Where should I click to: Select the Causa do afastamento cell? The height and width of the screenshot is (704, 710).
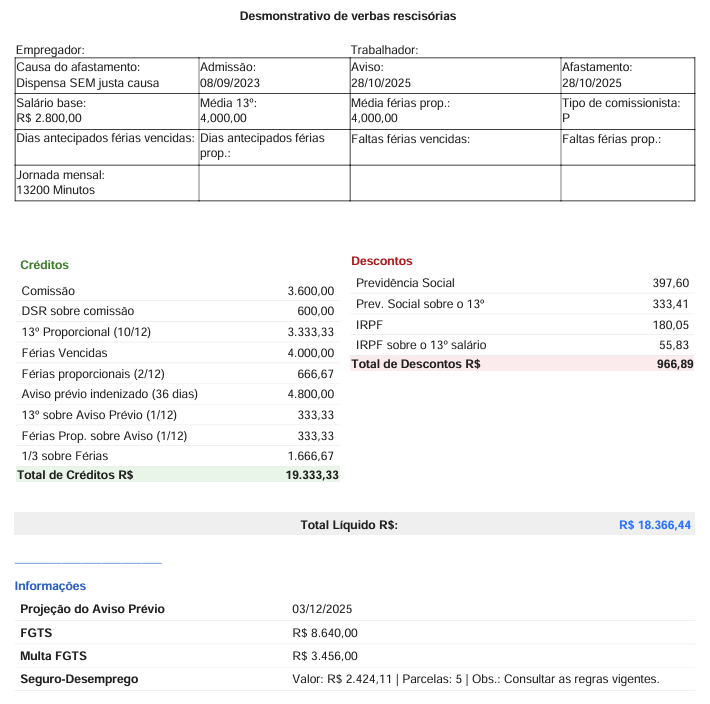[x=106, y=75]
